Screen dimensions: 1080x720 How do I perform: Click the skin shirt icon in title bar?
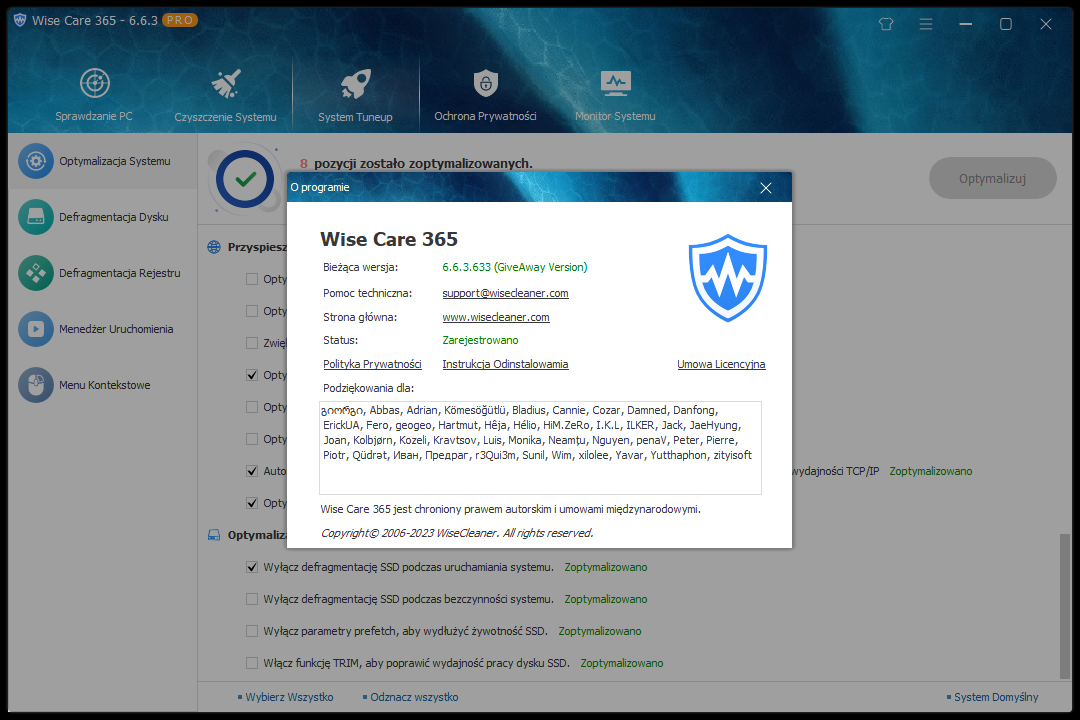[886, 24]
